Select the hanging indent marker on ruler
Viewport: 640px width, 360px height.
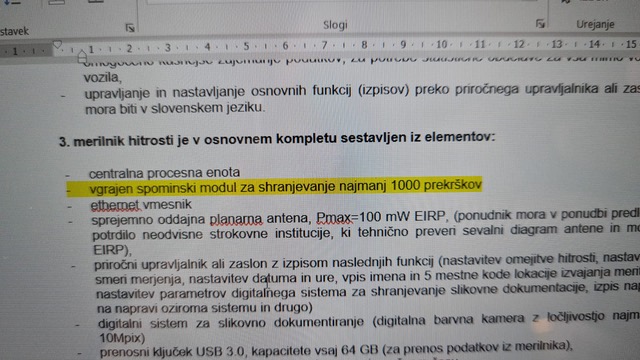tap(82, 56)
